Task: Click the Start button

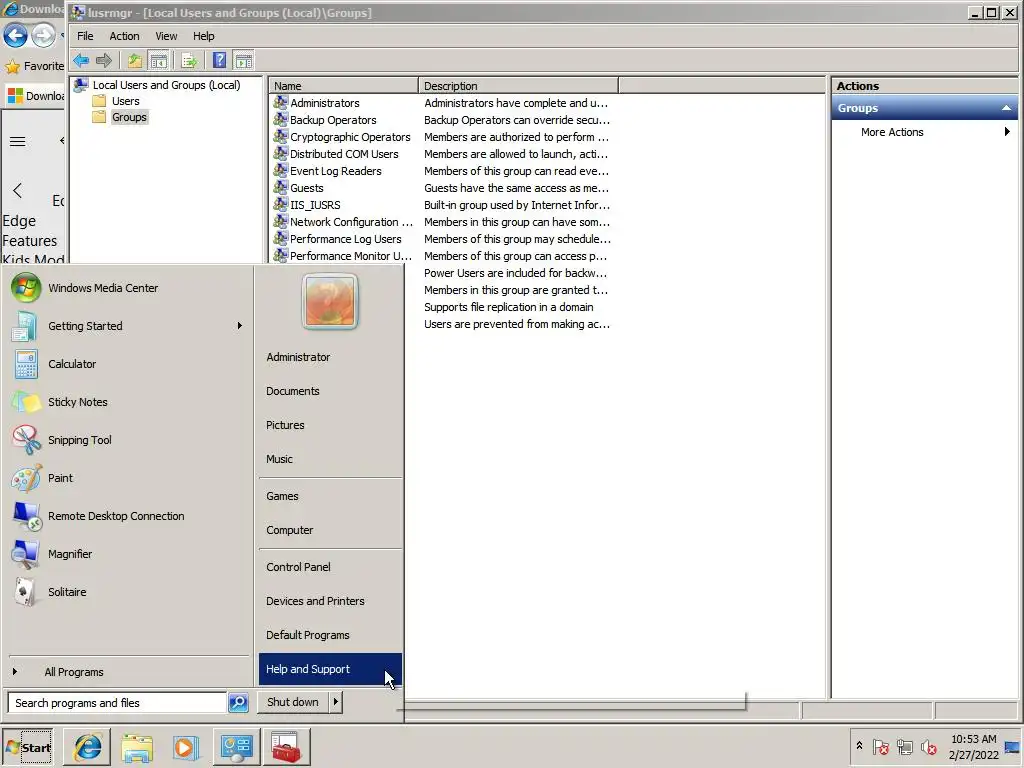Action: [28, 747]
